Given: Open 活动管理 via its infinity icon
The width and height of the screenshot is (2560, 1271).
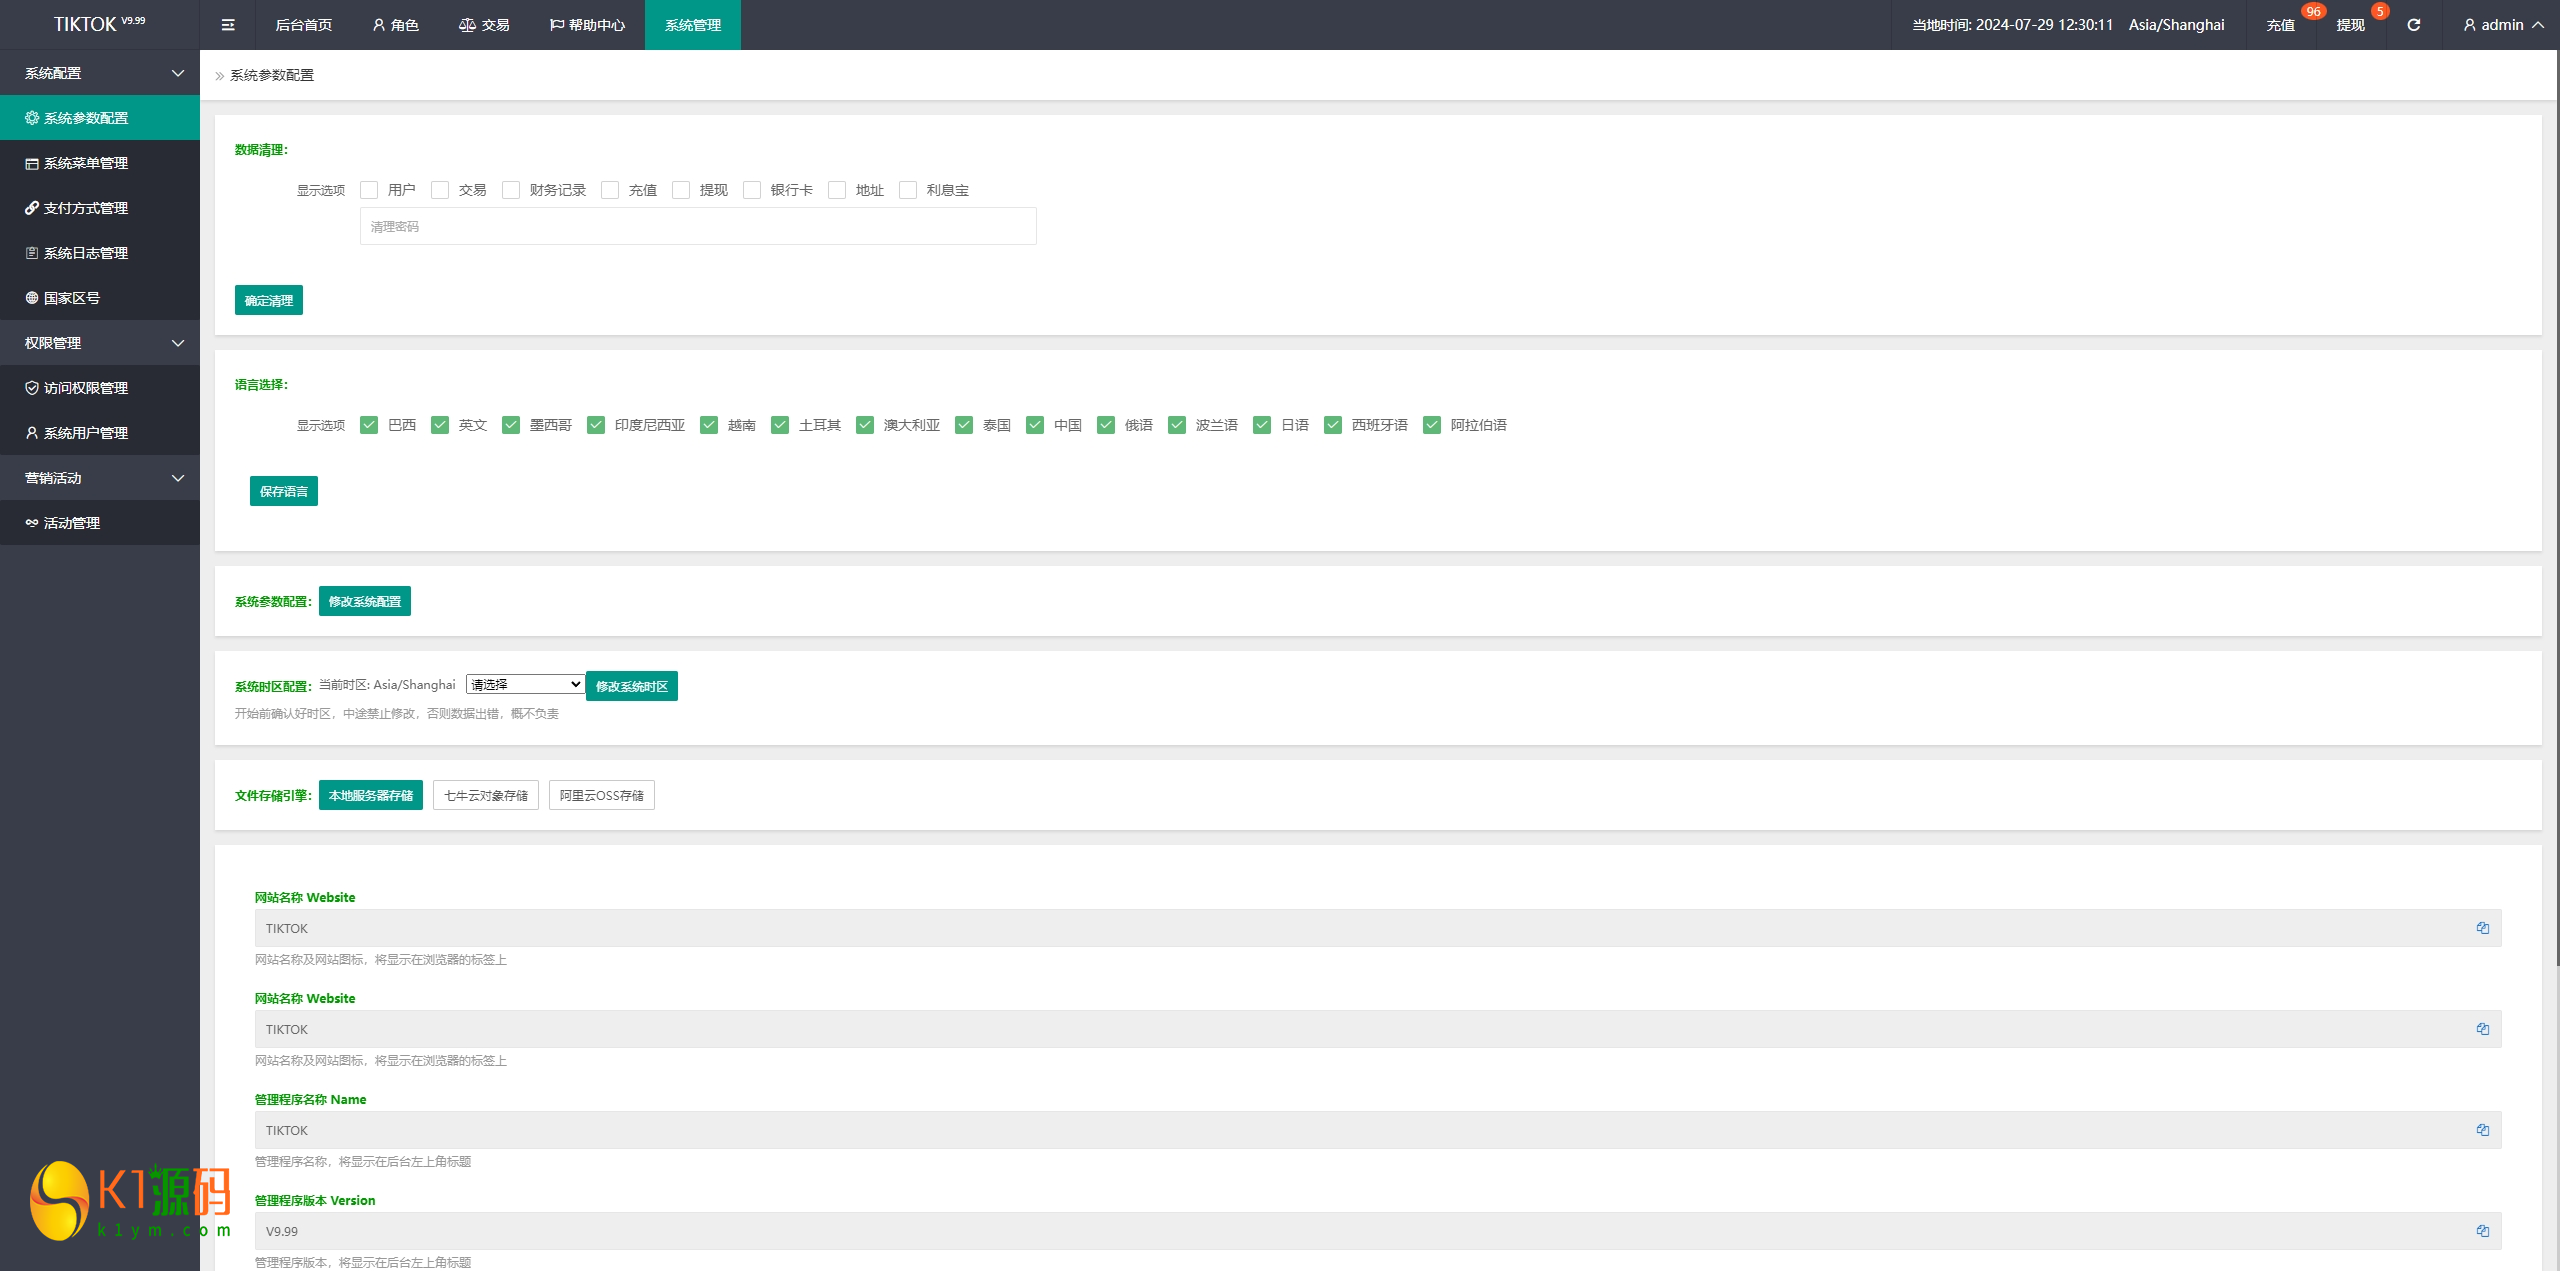Looking at the screenshot, I should 32,523.
